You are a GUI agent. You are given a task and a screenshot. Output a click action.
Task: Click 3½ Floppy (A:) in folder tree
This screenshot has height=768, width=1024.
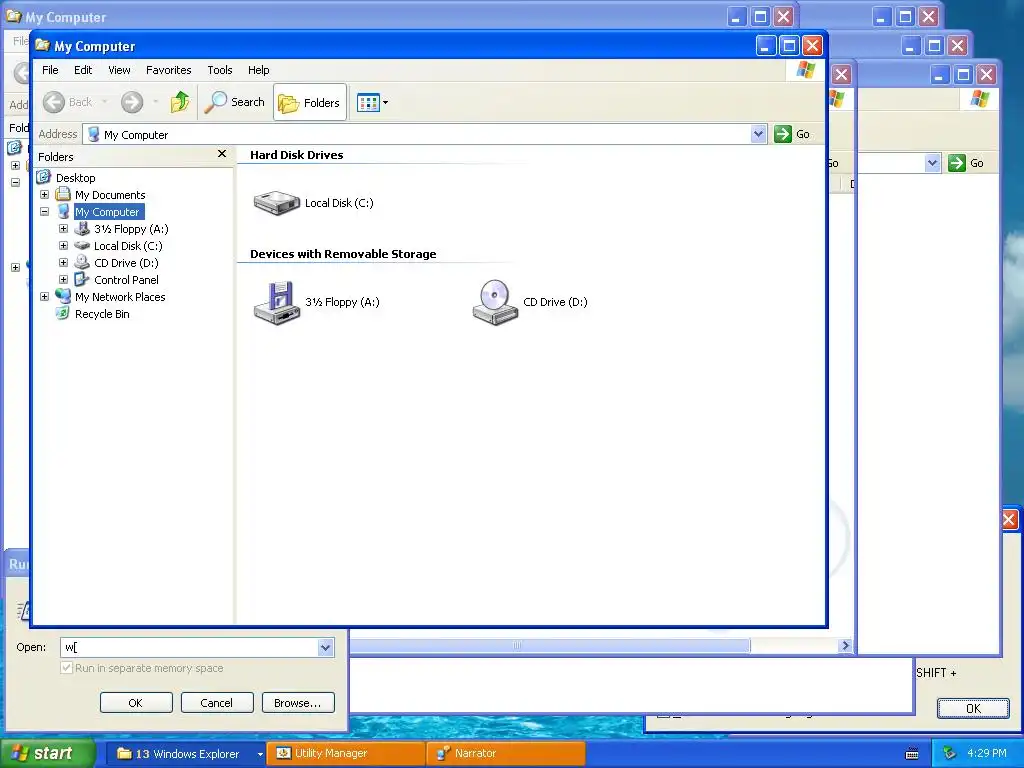click(x=131, y=229)
